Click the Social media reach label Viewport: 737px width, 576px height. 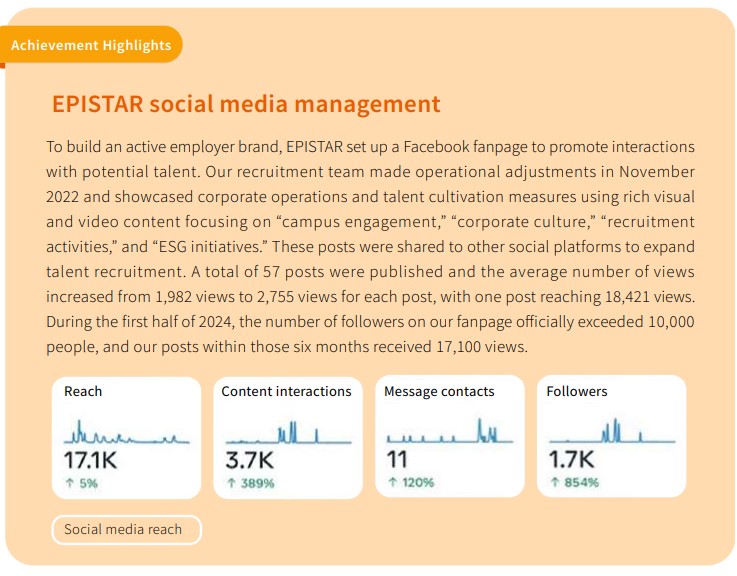(x=124, y=529)
